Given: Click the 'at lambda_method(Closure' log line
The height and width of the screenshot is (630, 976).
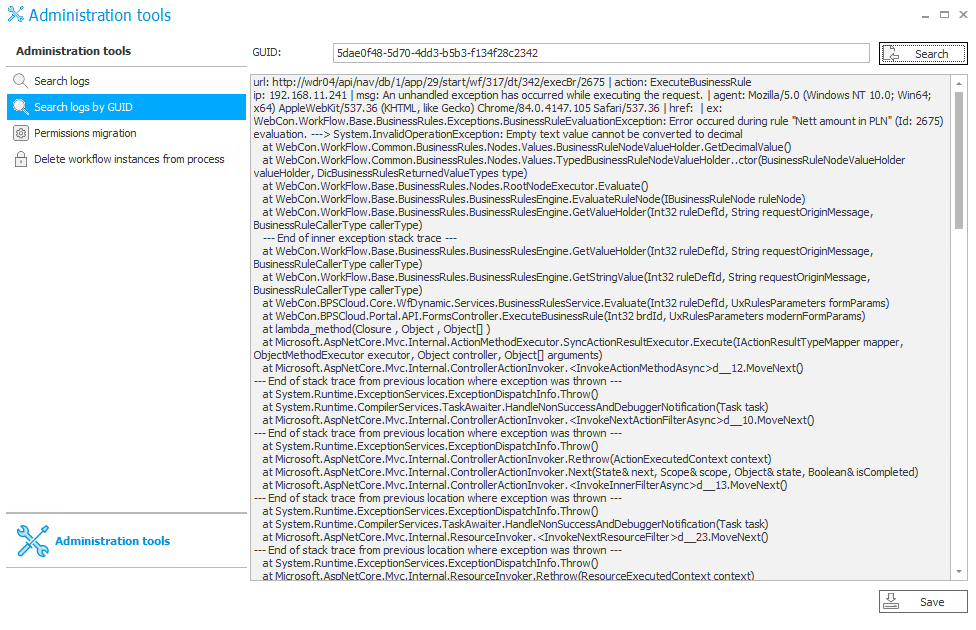Looking at the screenshot, I should [x=376, y=329].
